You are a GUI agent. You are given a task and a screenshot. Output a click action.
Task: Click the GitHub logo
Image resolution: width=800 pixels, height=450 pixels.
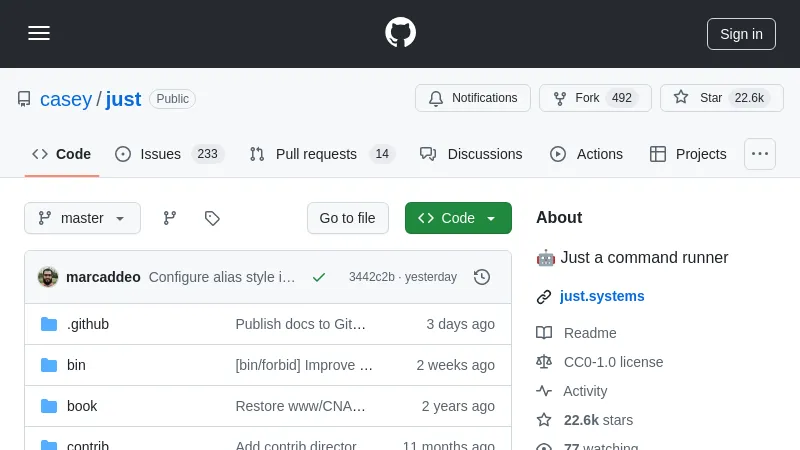[400, 33]
